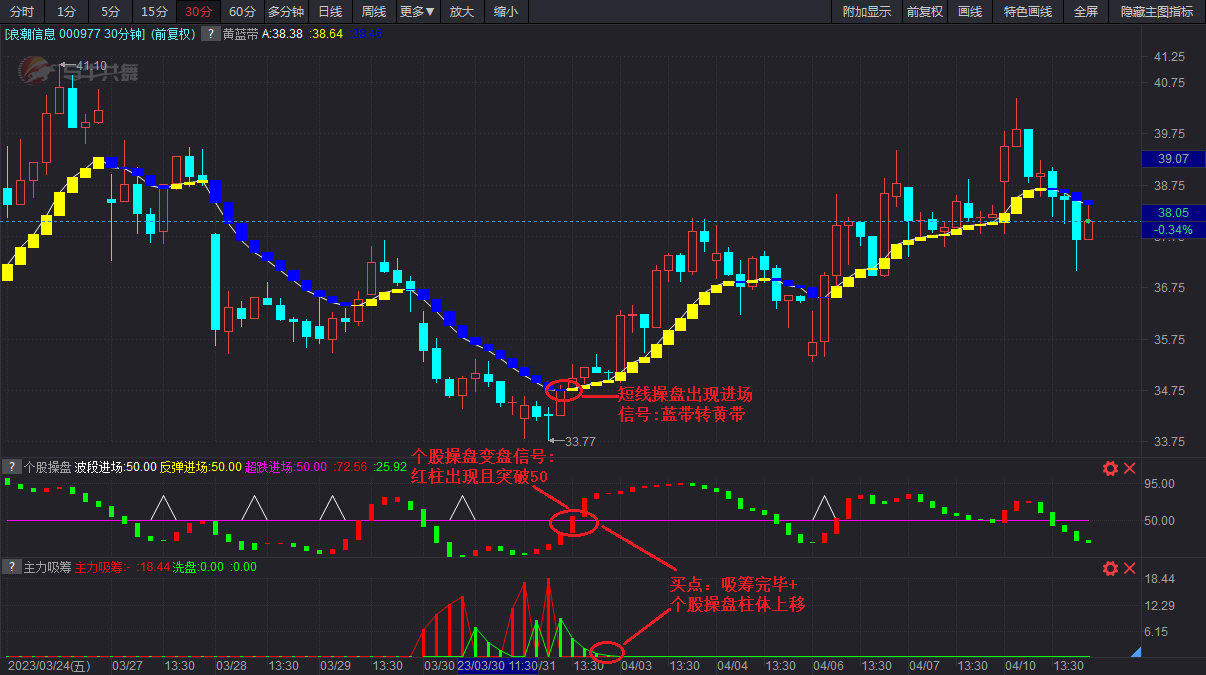Click the 34.75 price axis label
Viewport: 1206px width, 675px height.
point(1170,390)
